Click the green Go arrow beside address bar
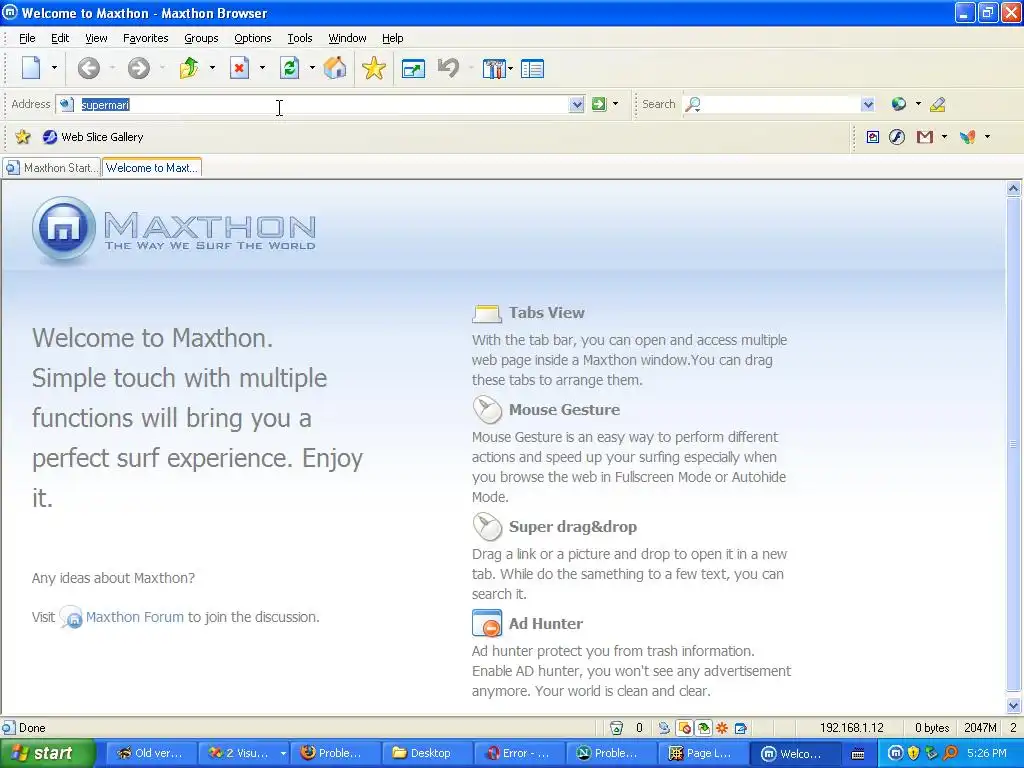The width and height of the screenshot is (1024, 768). click(x=599, y=104)
